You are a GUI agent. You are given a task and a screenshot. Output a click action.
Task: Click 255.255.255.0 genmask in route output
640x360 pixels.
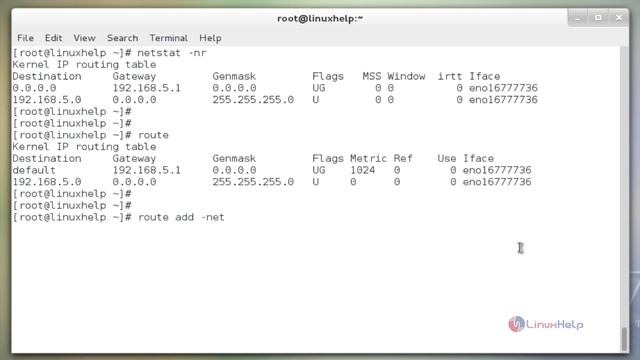(x=253, y=182)
